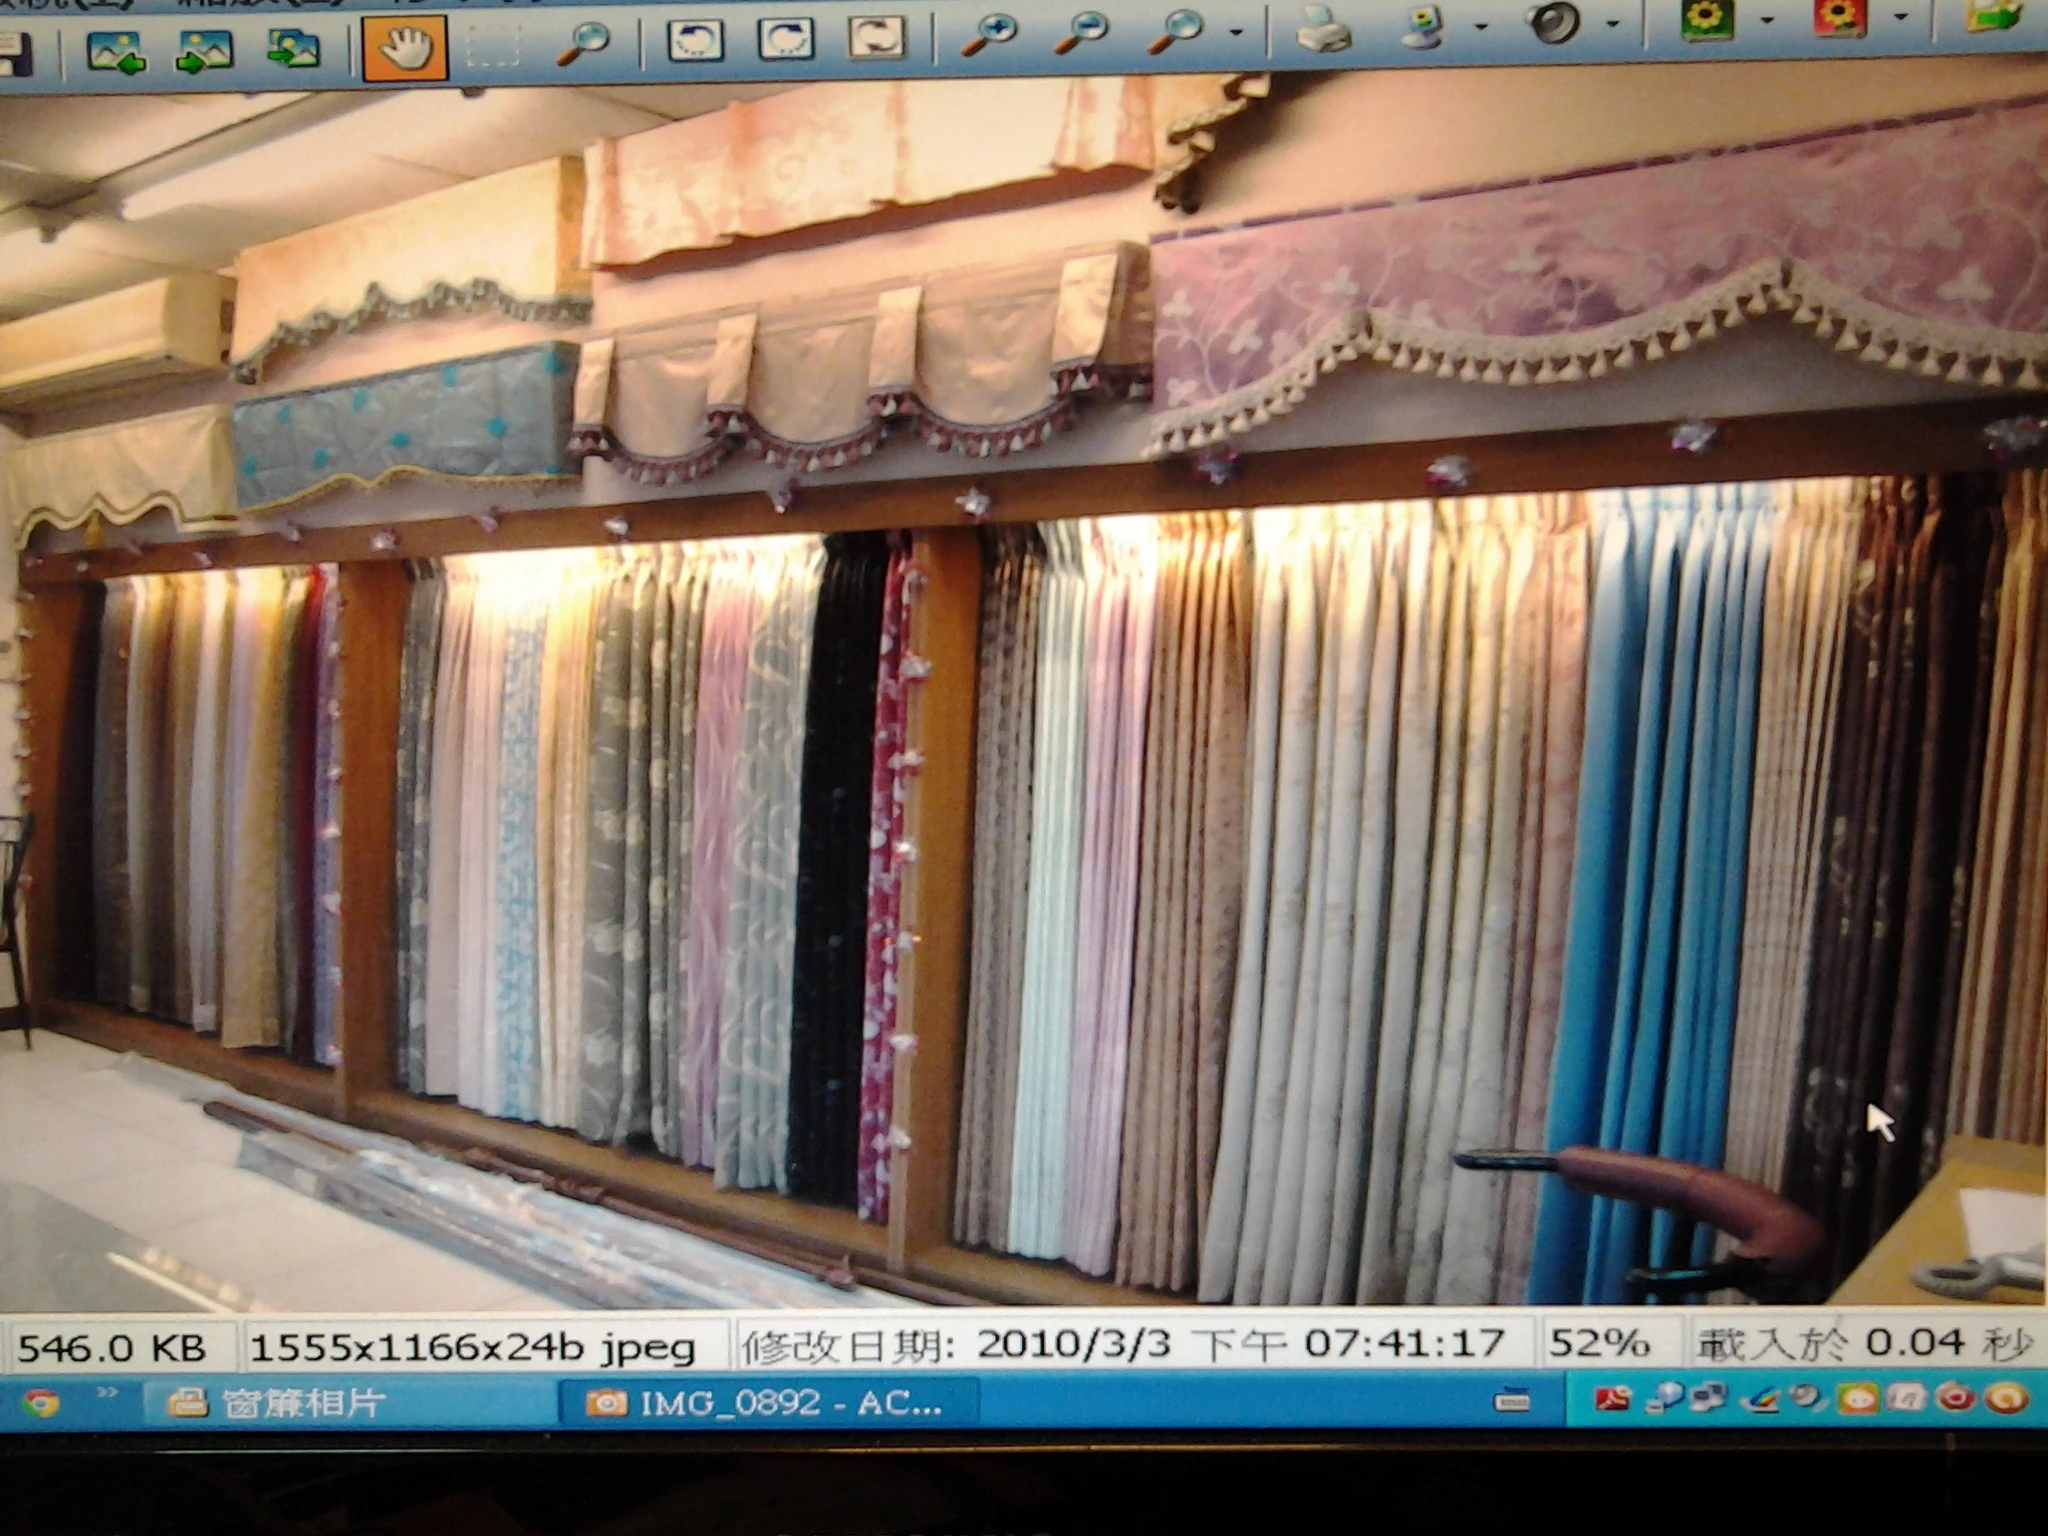Click the 載入於 0.04 秒 load time status
The width and height of the screenshot is (2048, 1536).
click(x=1864, y=1344)
